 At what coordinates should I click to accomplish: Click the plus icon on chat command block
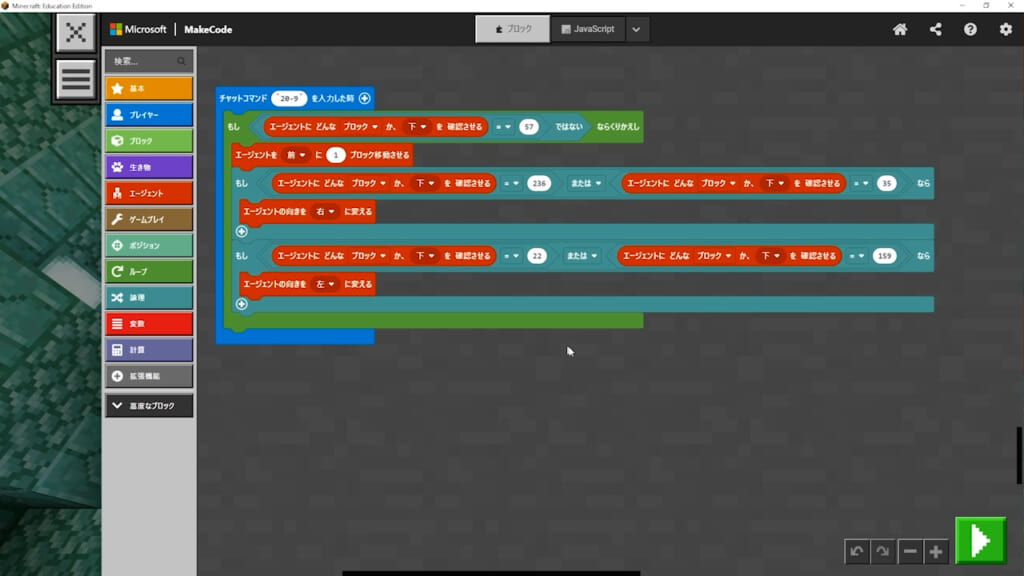[364, 98]
